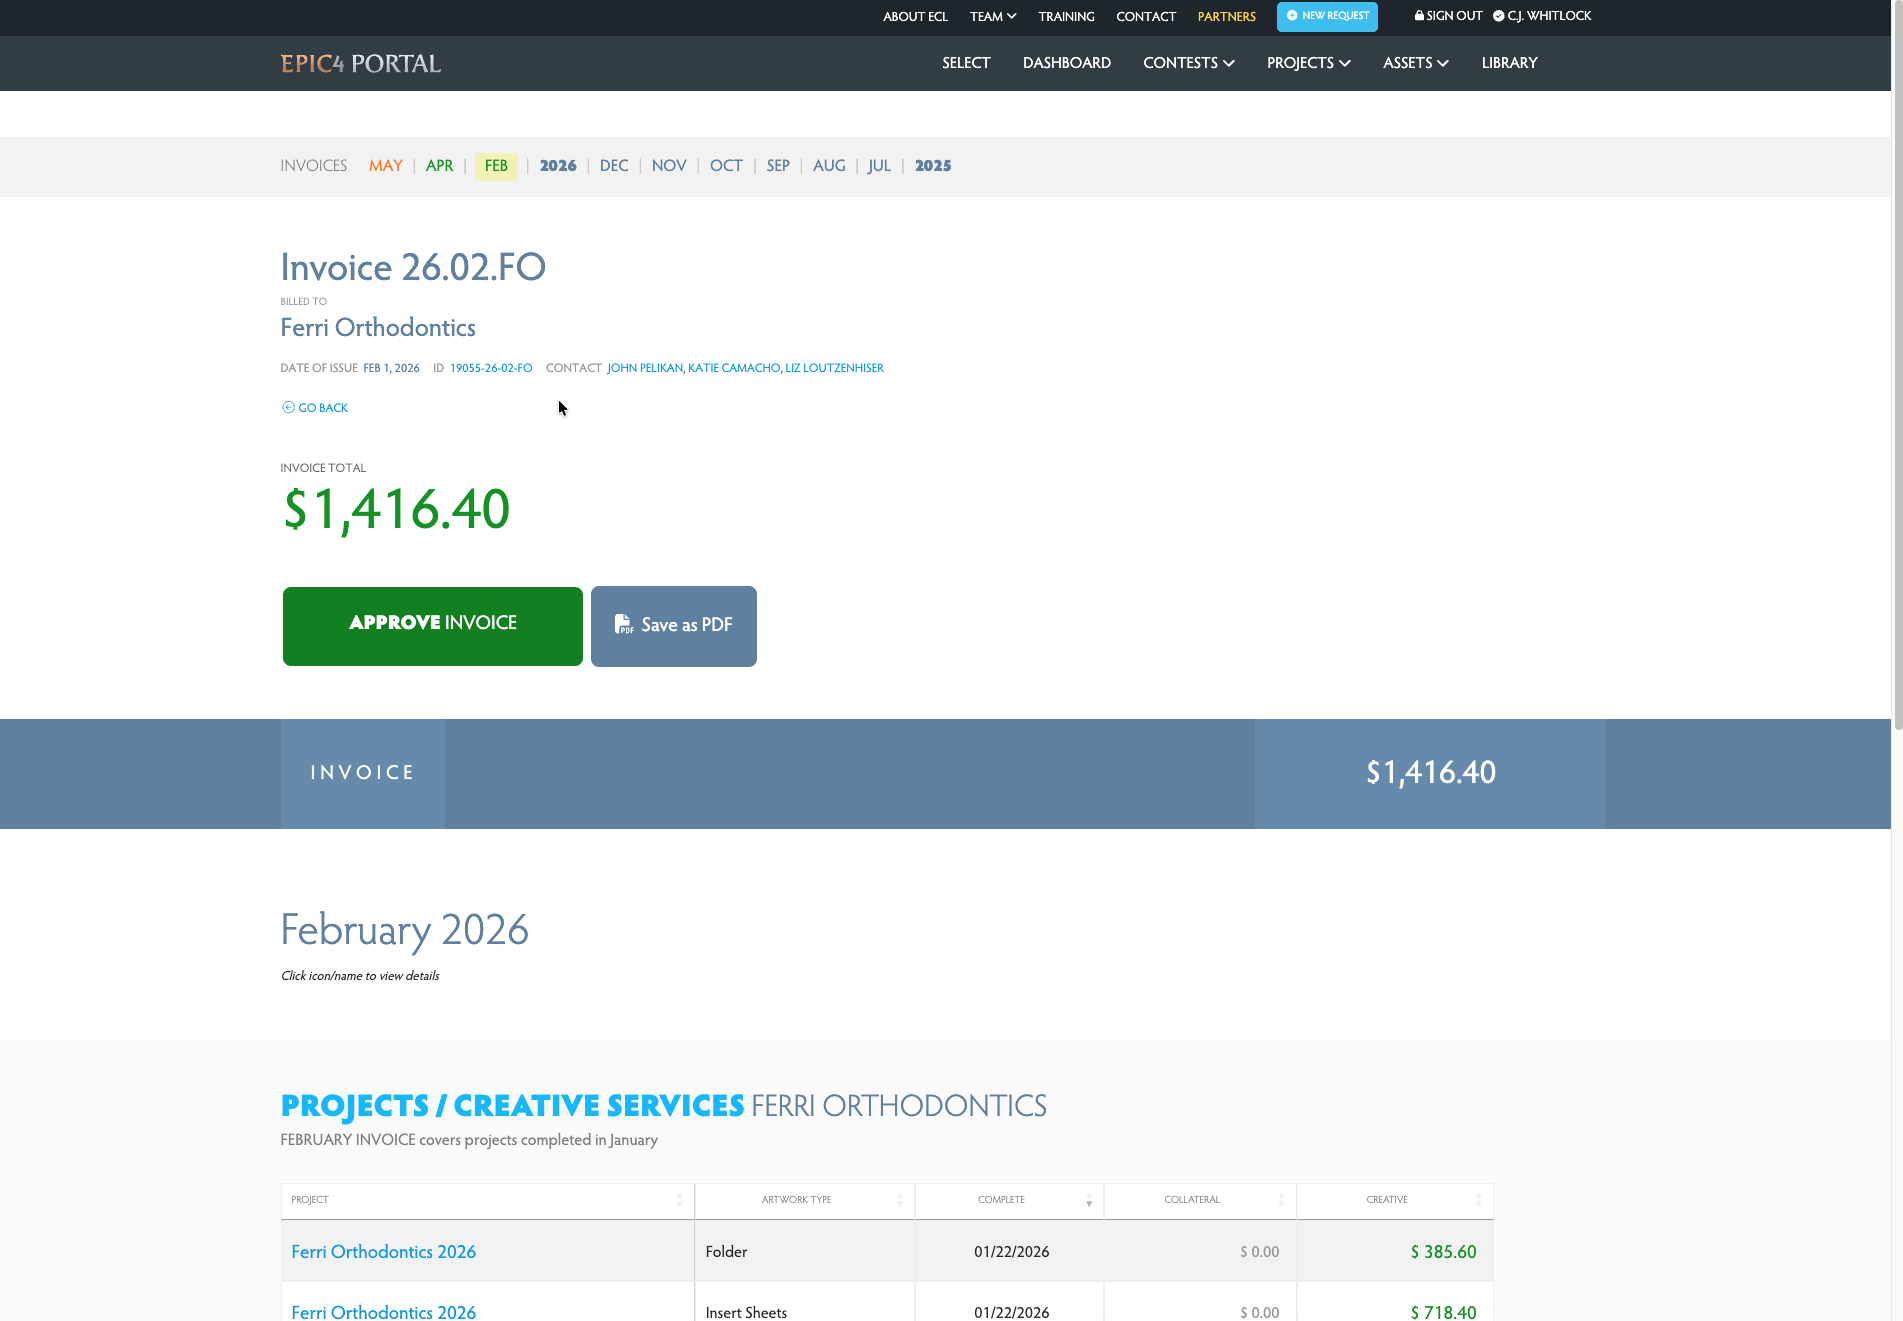Open Ferri Orthodontics 2026 Folder project link
This screenshot has width=1903, height=1321.
(x=383, y=1252)
